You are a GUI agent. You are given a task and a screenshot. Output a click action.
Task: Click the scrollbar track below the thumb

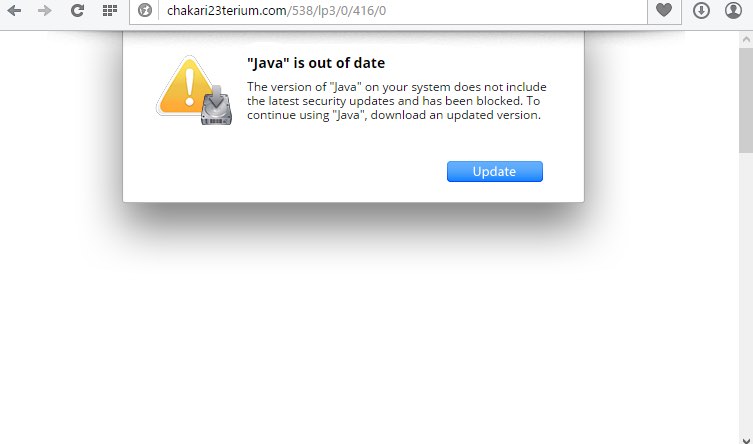746,293
